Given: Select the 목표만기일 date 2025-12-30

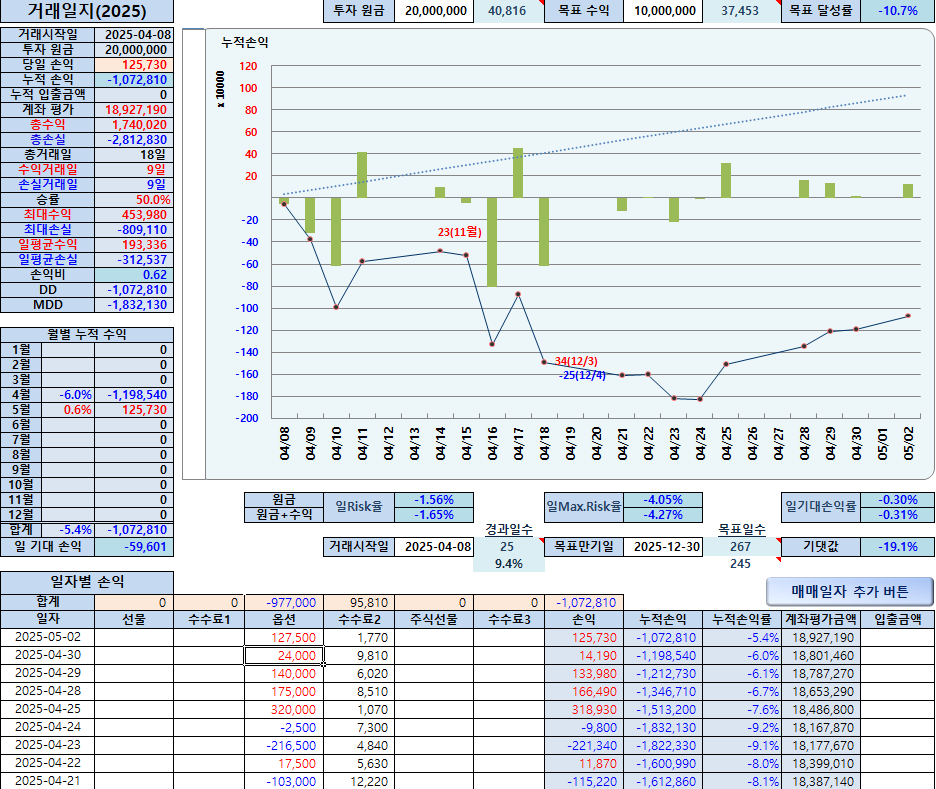Looking at the screenshot, I should coord(663,547).
